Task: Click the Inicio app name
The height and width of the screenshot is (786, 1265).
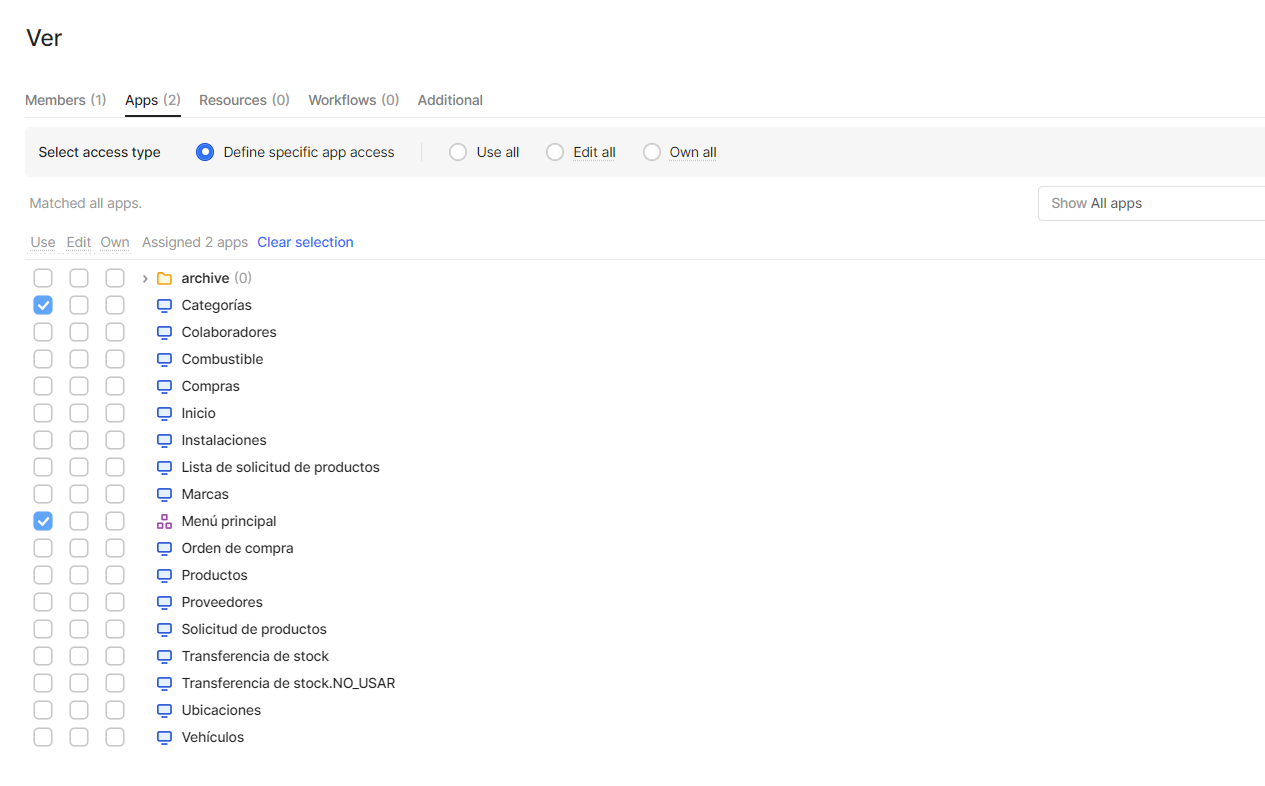Action: click(198, 413)
